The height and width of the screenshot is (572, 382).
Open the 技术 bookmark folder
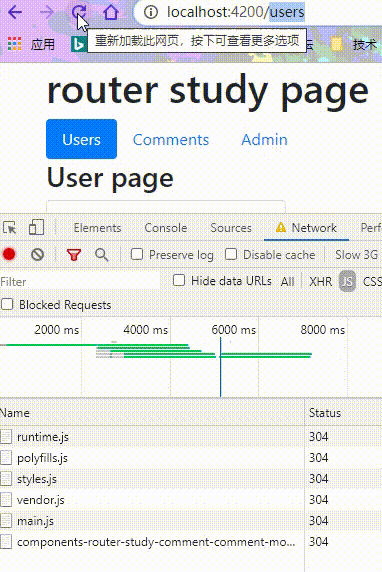[355, 44]
